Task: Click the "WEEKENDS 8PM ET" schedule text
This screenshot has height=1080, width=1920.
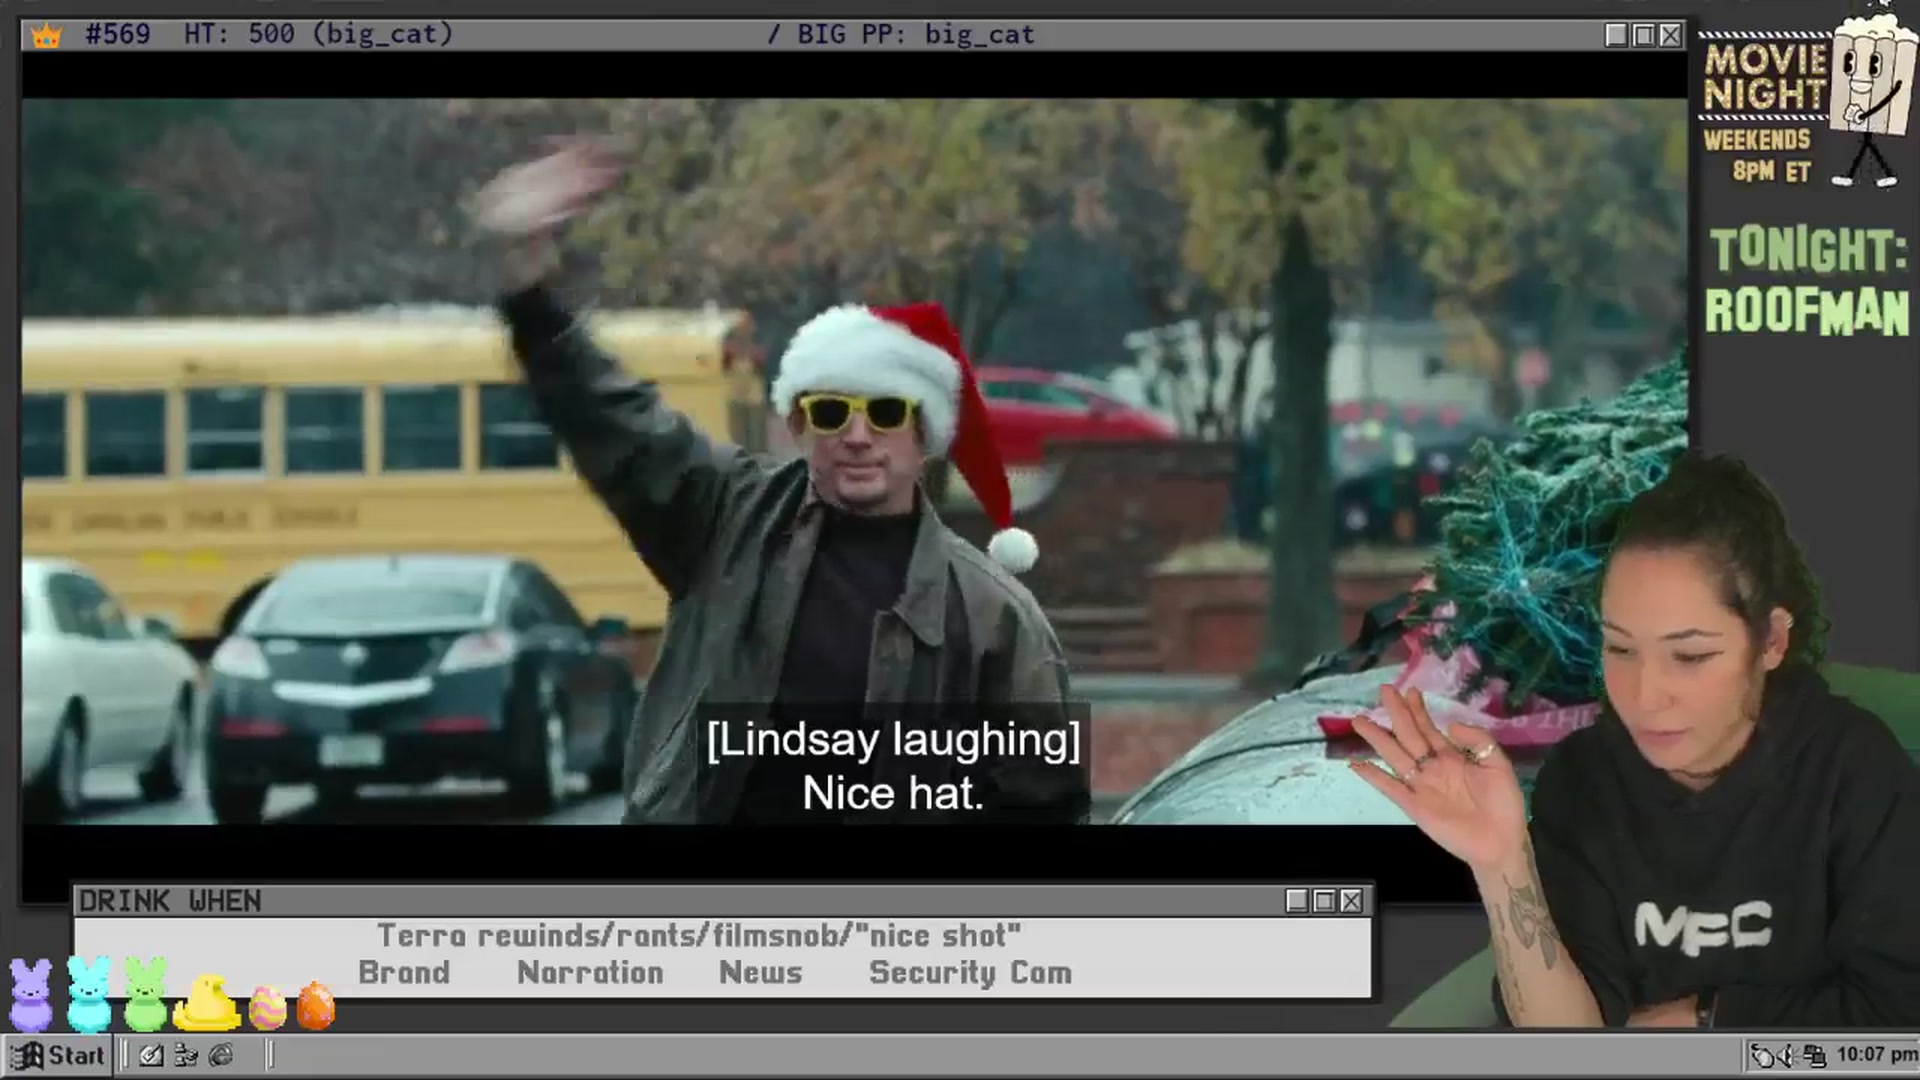Action: [1758, 155]
